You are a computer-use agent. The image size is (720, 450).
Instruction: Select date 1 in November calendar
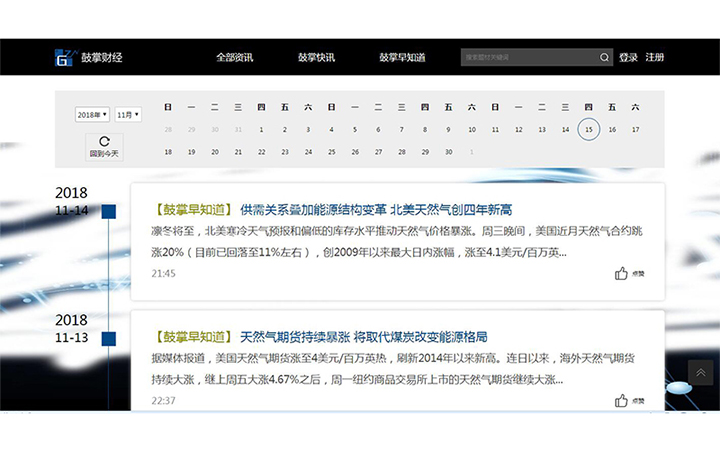pos(261,129)
